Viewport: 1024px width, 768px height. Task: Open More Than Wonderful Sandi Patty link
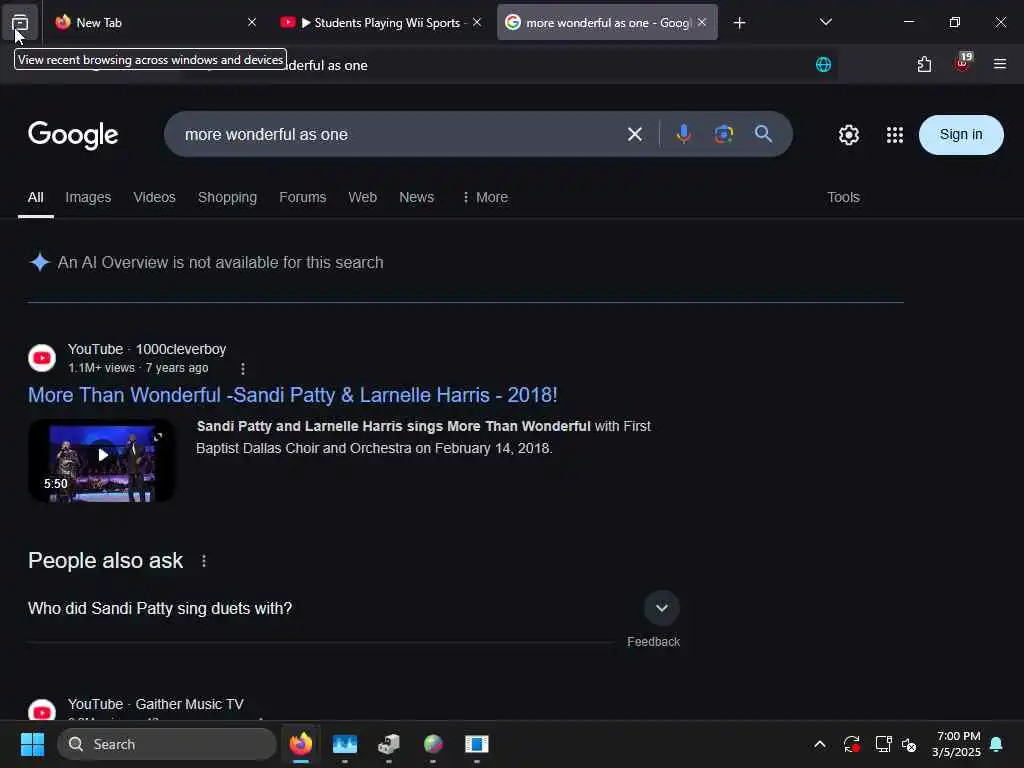coord(293,395)
